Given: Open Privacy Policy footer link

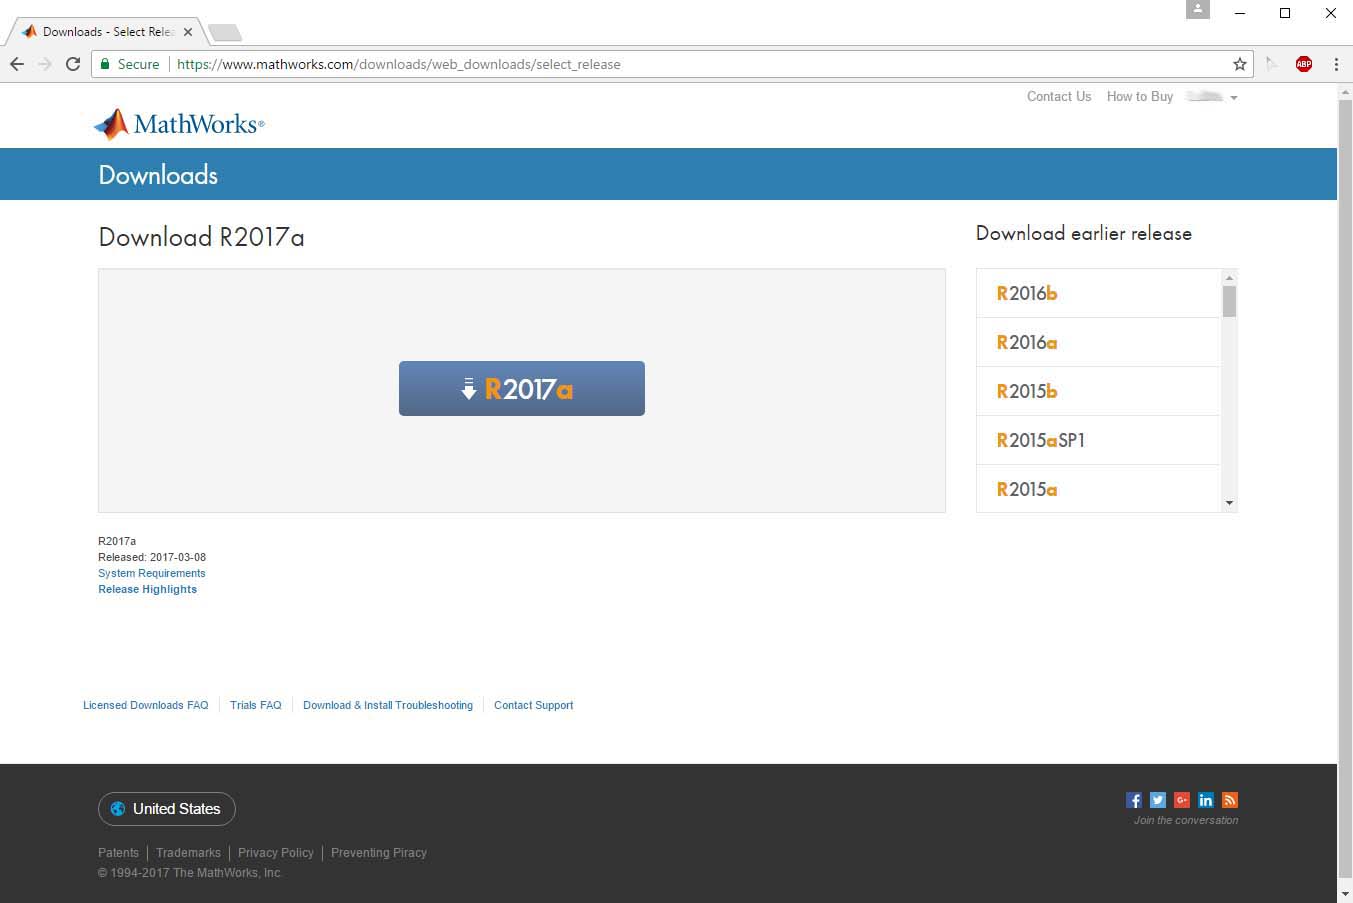Looking at the screenshot, I should point(276,853).
